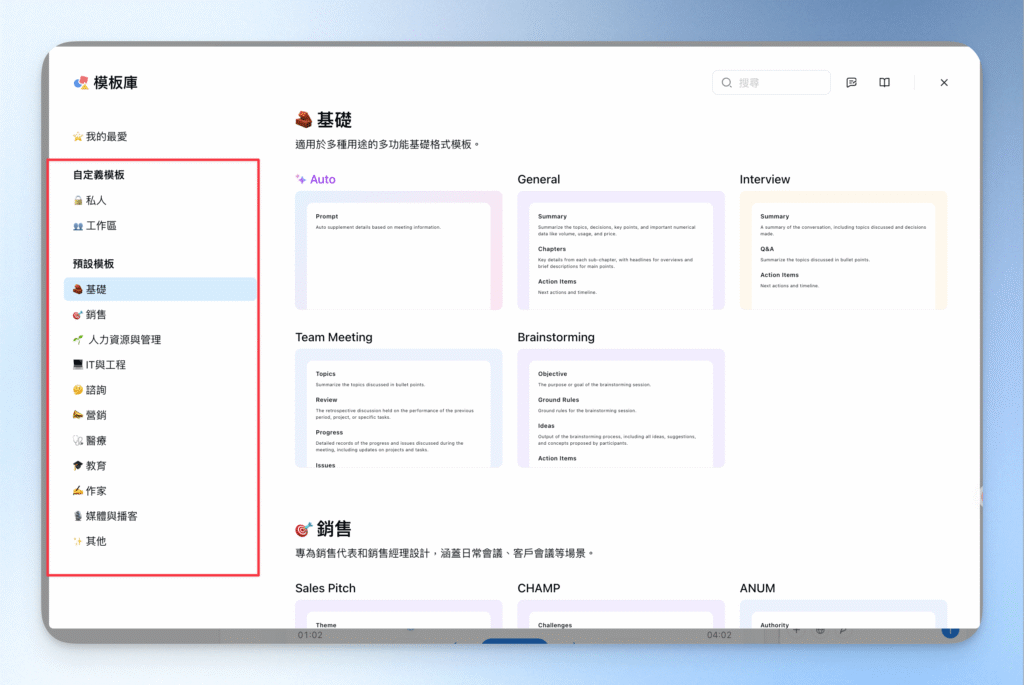Image resolution: width=1024 pixels, height=685 pixels.
Task: Select the 其他 category
Action: click(89, 541)
